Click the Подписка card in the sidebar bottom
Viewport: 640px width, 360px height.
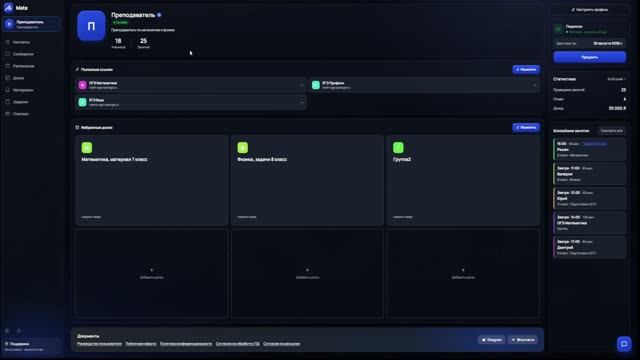pos(32,346)
